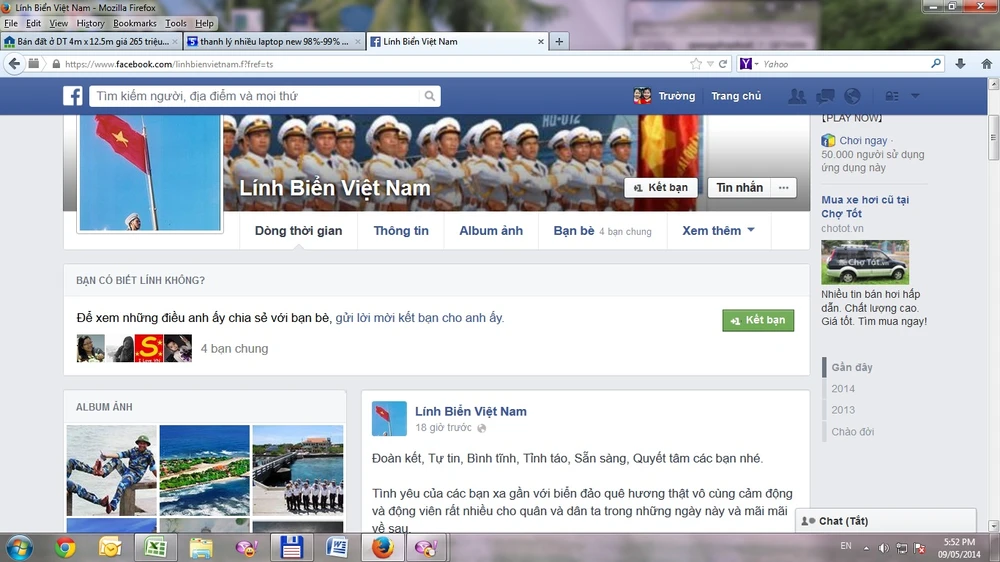Viewport: 1000px width, 562px height.
Task: Open album photo of soldier sitting
Action: (112, 470)
